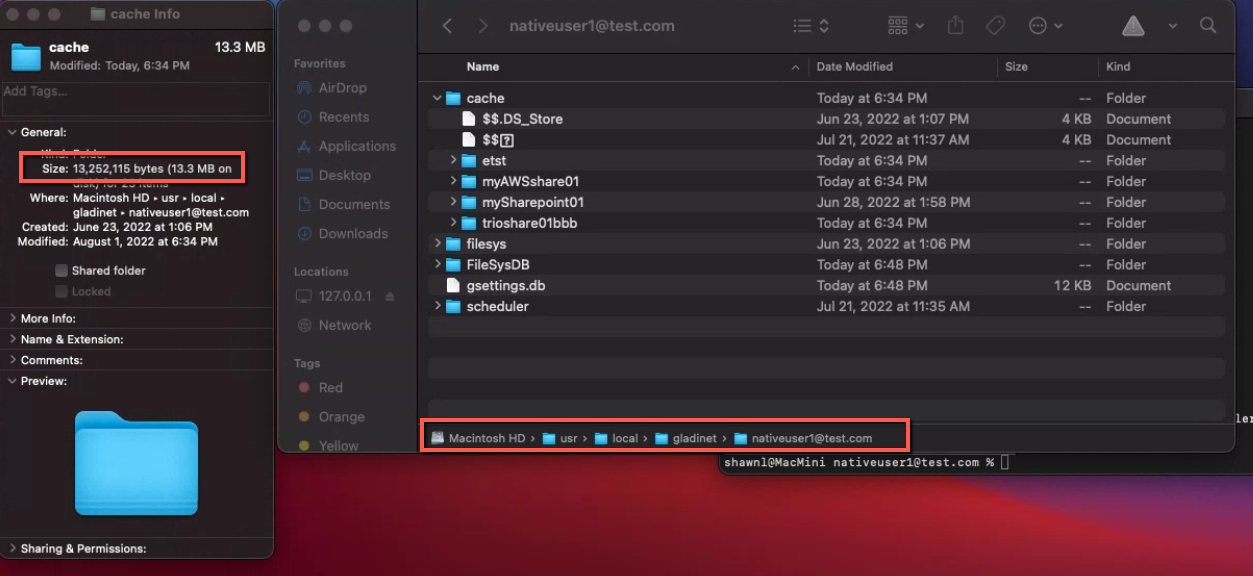Screen dimensions: 1253x576
Task: Select 127.0.0.1 location in sidebar
Action: click(334, 296)
